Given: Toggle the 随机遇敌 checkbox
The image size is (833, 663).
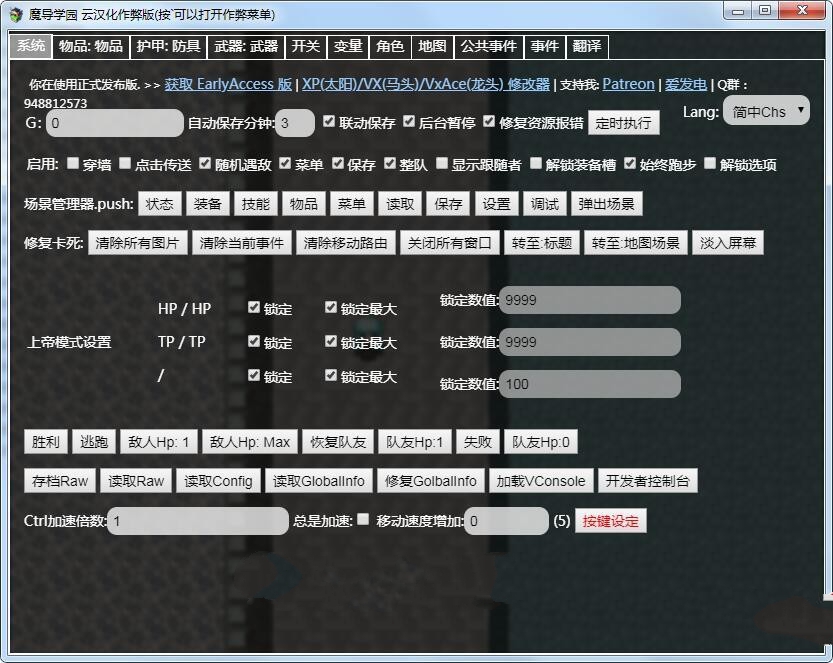Looking at the screenshot, I should tap(205, 163).
